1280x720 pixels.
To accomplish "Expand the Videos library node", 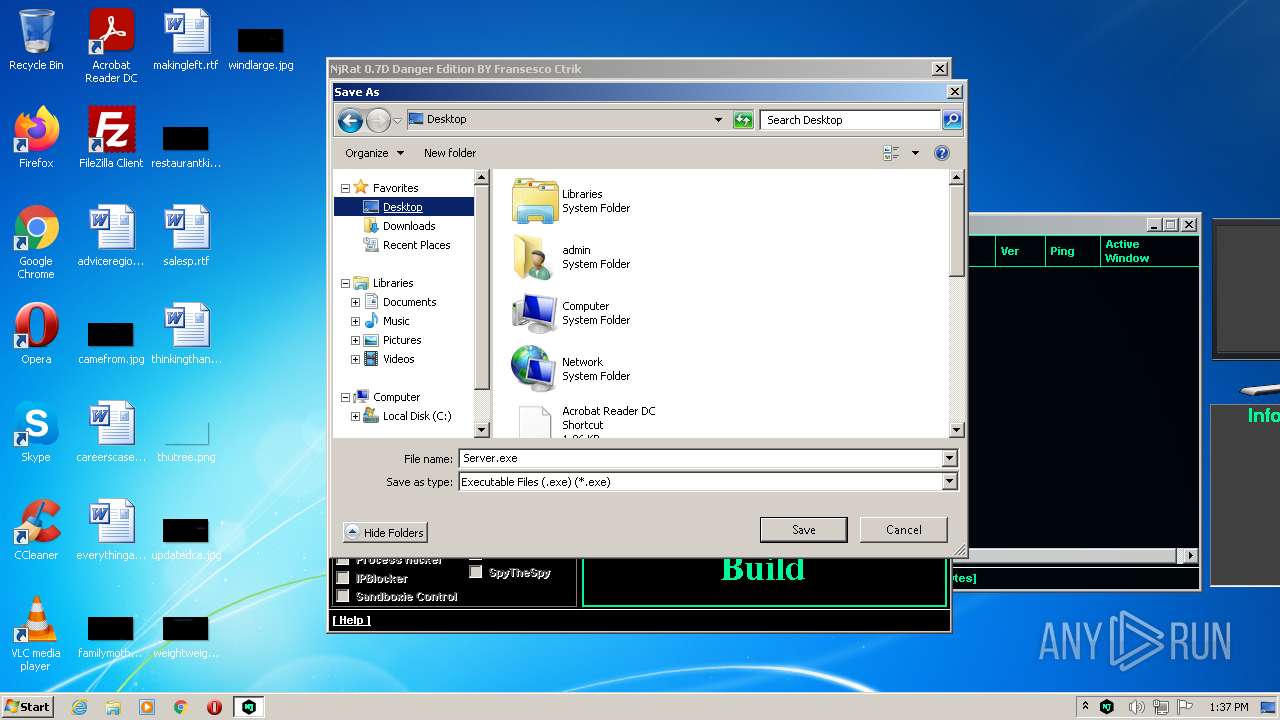I will (x=355, y=359).
